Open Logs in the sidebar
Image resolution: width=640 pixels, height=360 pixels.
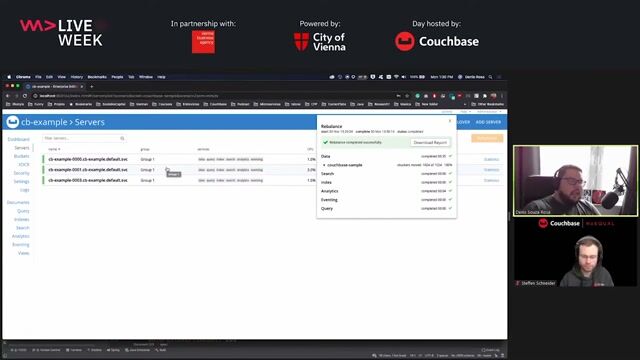pyautogui.click(x=24, y=190)
